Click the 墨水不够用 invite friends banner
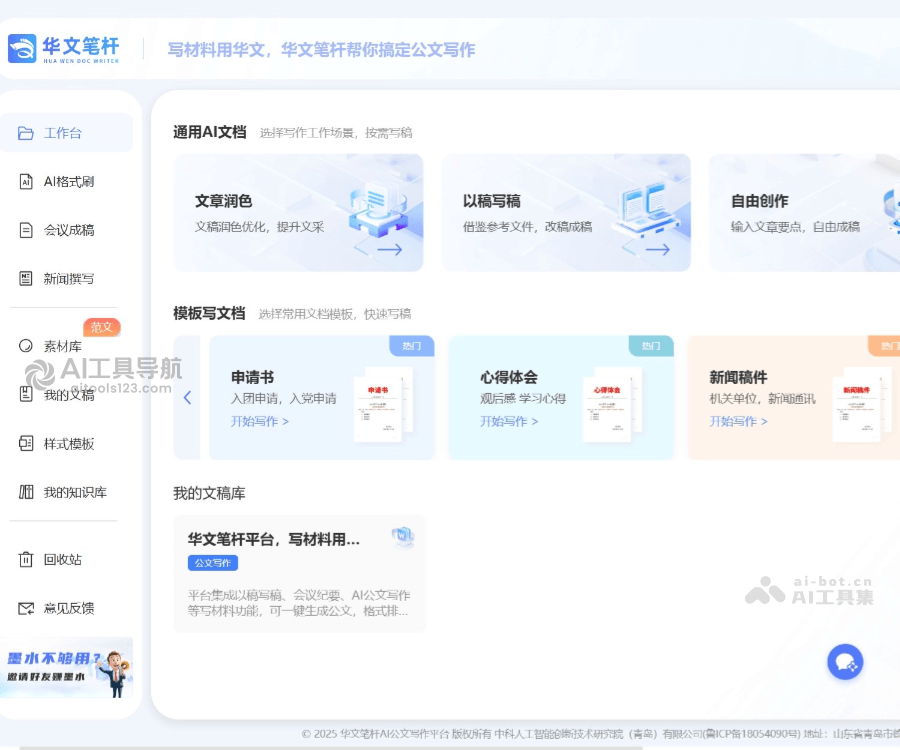This screenshot has height=750, width=900. click(67, 668)
